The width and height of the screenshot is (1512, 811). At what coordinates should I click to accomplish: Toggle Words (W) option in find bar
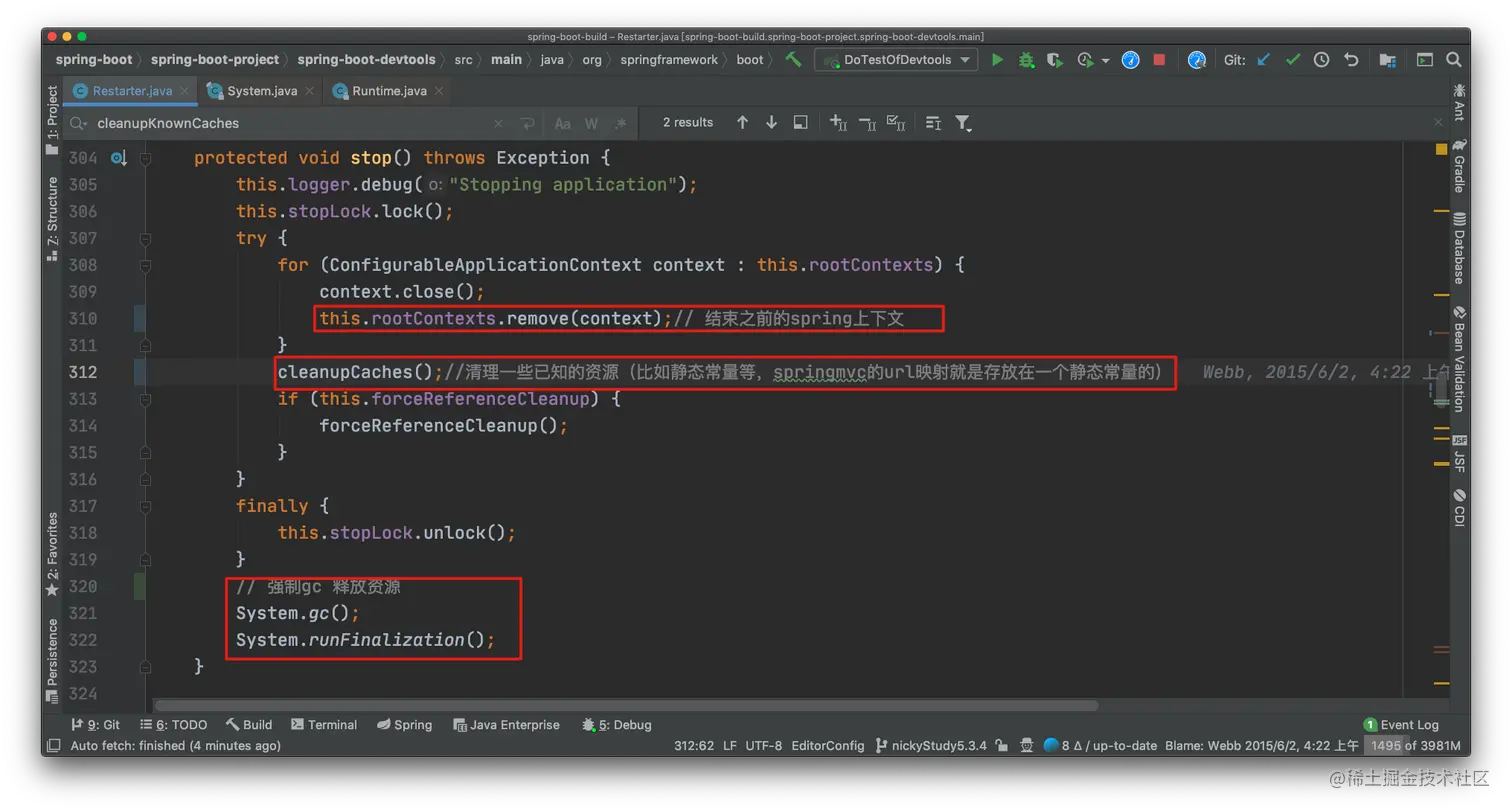[x=591, y=123]
